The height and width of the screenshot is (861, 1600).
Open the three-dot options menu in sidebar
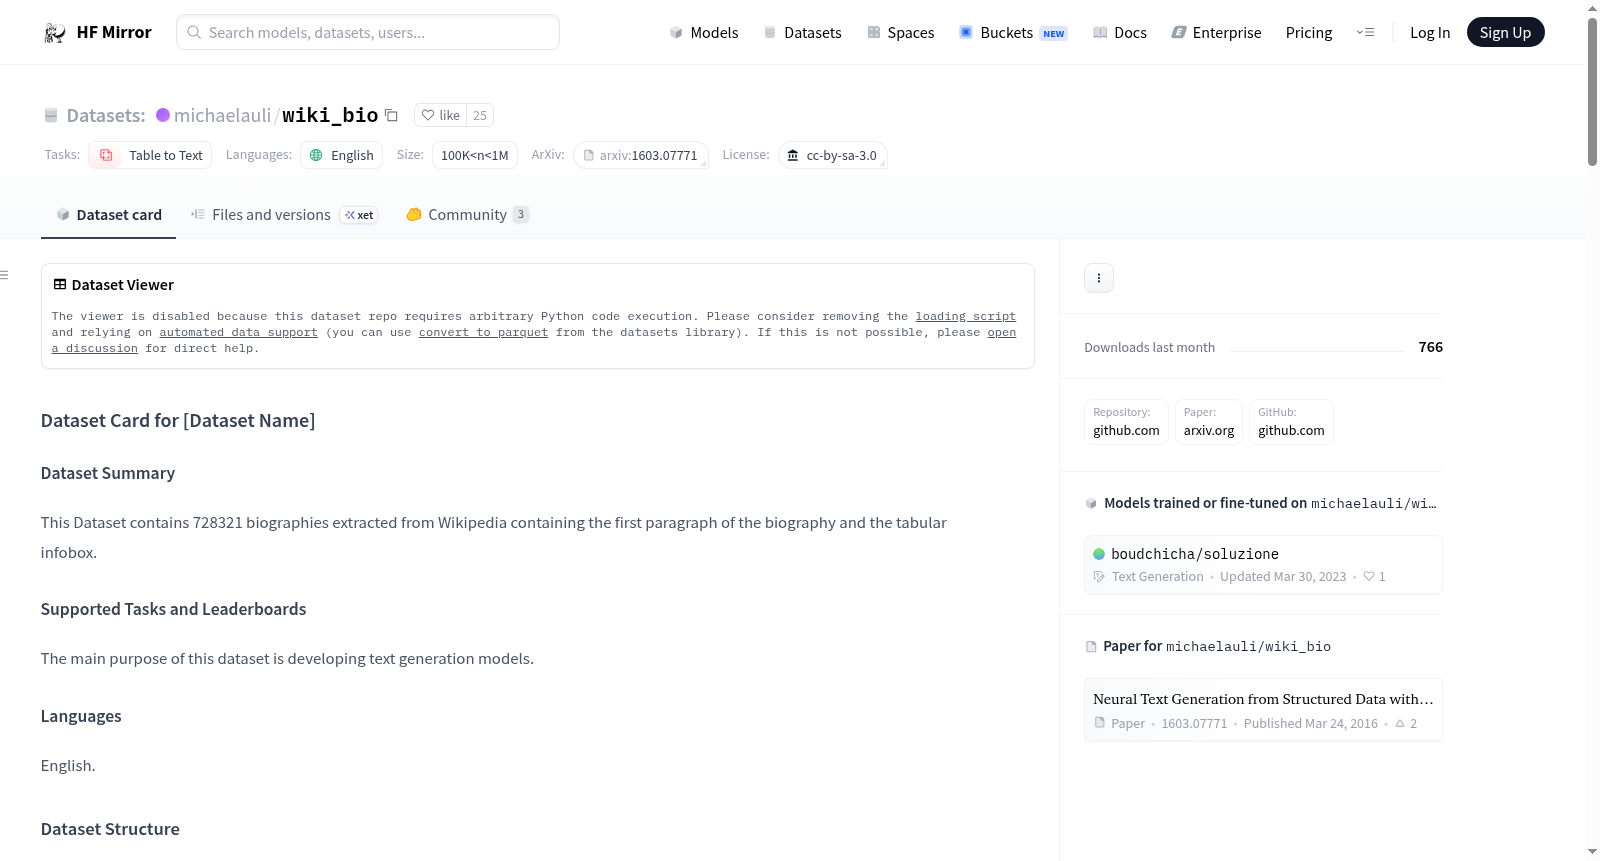(1099, 278)
